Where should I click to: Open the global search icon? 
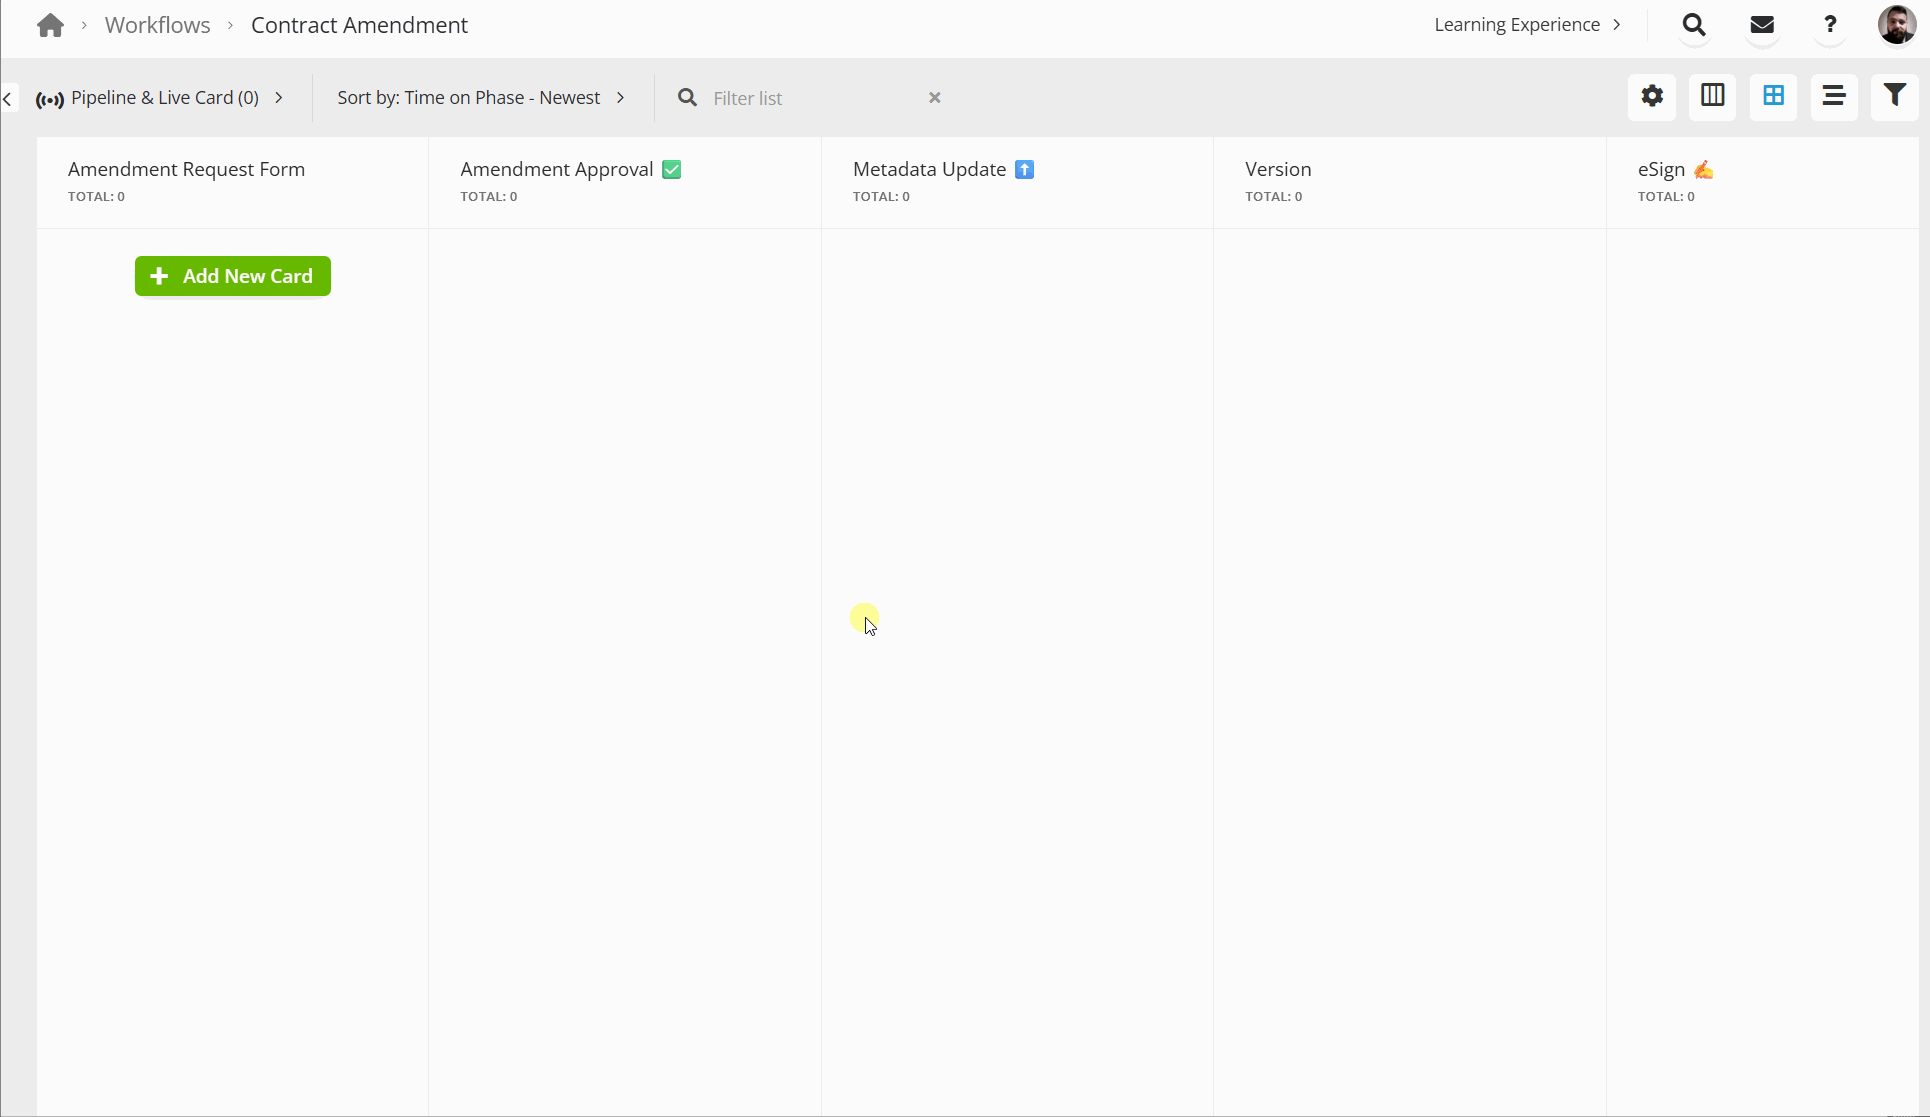1693,25
